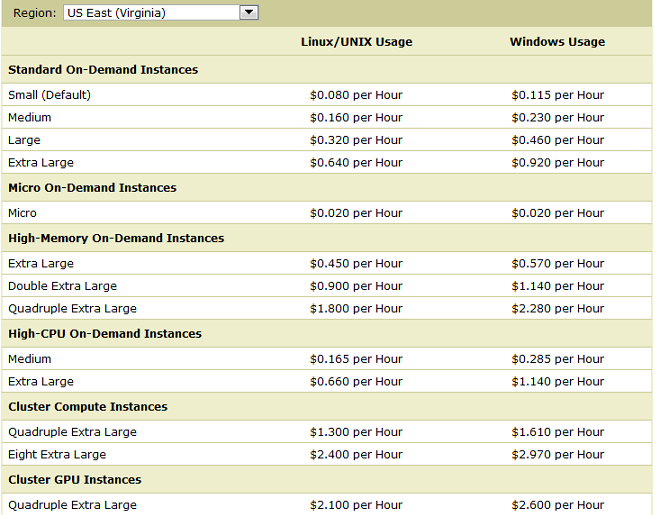Click the $2.400 per Hour Linux price
Image resolution: width=658 pixels, height=515 pixels.
tap(356, 454)
